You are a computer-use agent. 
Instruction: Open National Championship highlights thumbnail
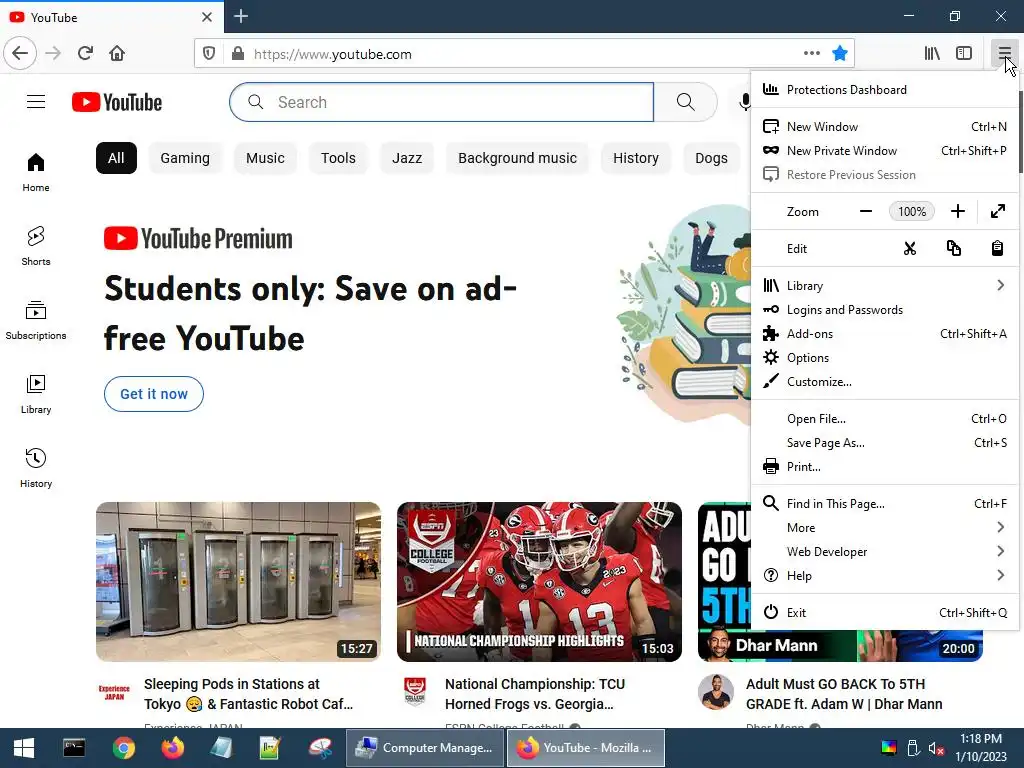click(539, 581)
